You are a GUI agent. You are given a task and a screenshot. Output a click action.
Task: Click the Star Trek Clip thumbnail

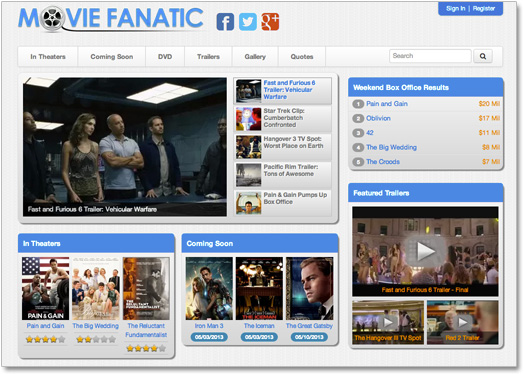(248, 119)
